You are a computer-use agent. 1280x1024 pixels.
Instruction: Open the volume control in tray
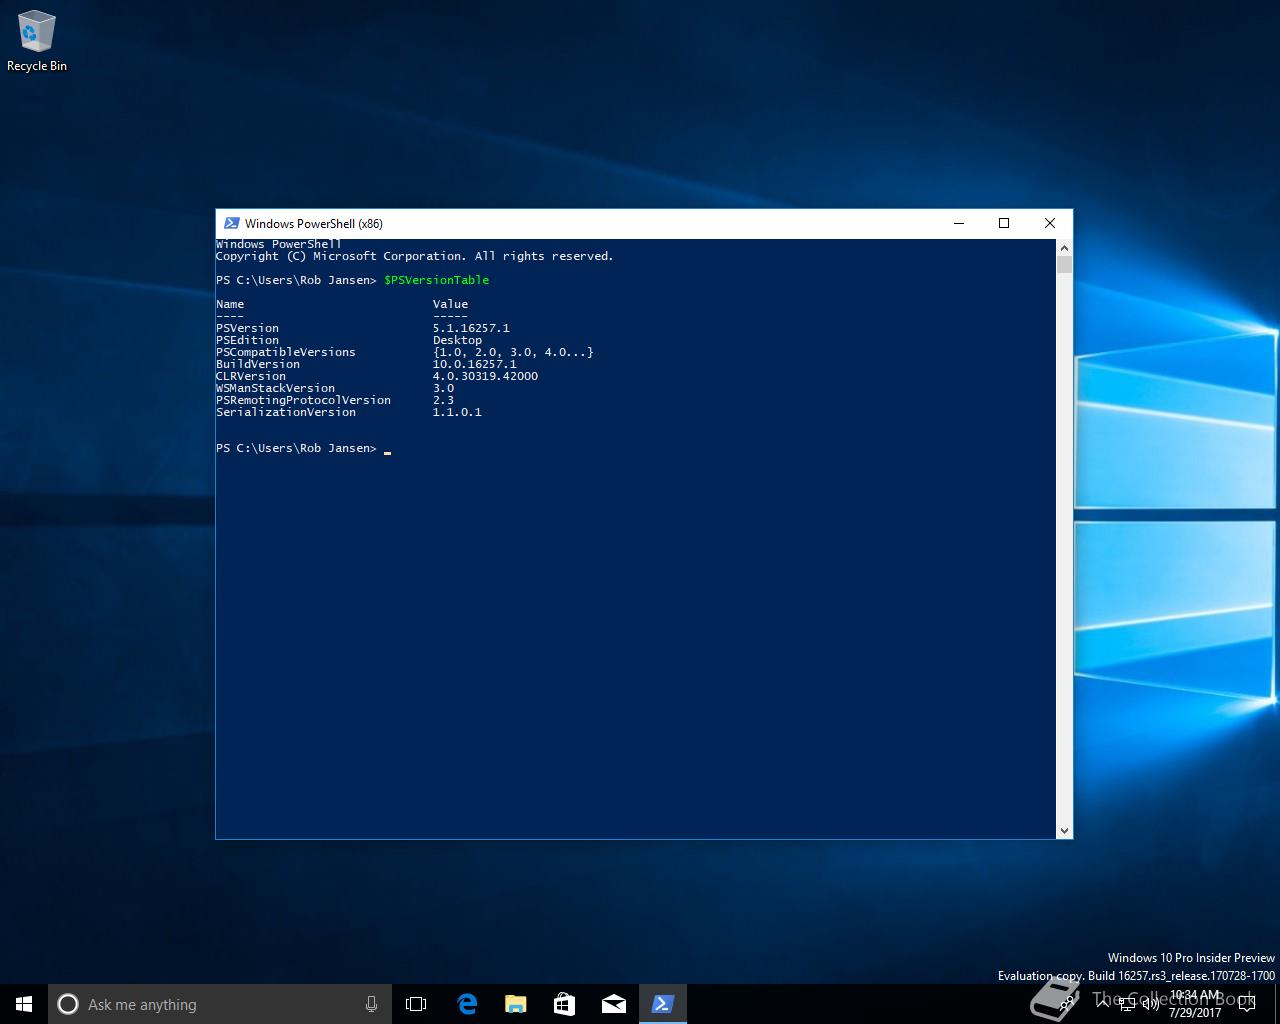click(1151, 1004)
